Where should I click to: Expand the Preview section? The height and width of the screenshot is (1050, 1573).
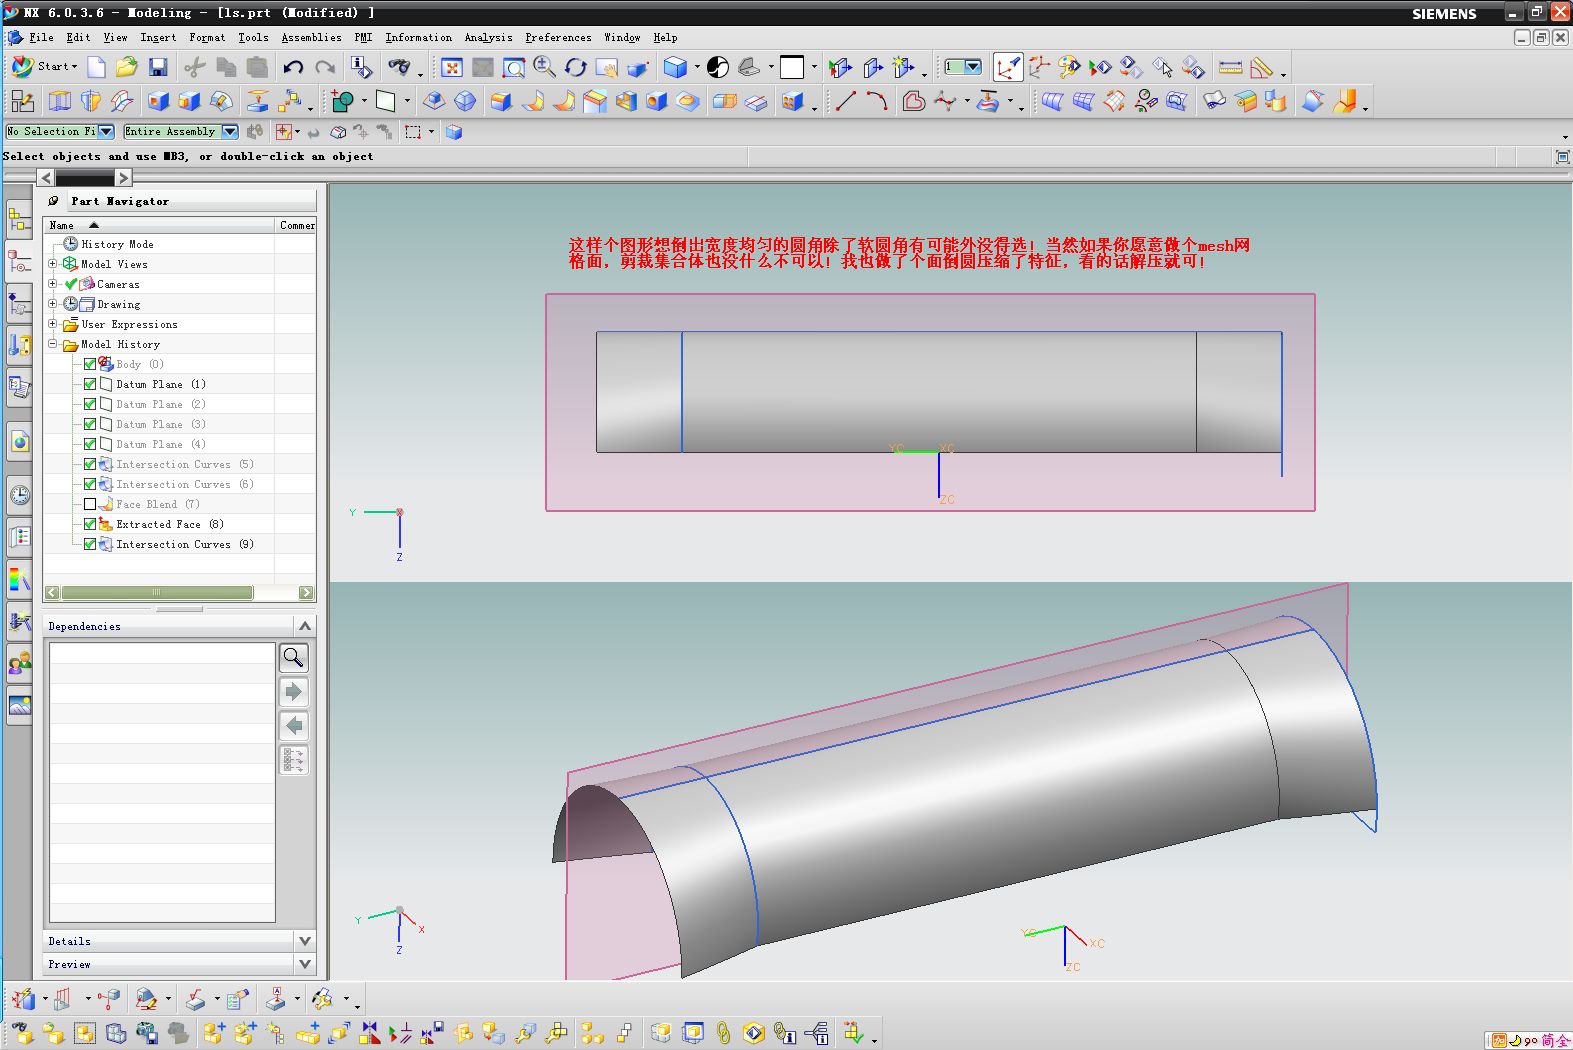(x=305, y=964)
